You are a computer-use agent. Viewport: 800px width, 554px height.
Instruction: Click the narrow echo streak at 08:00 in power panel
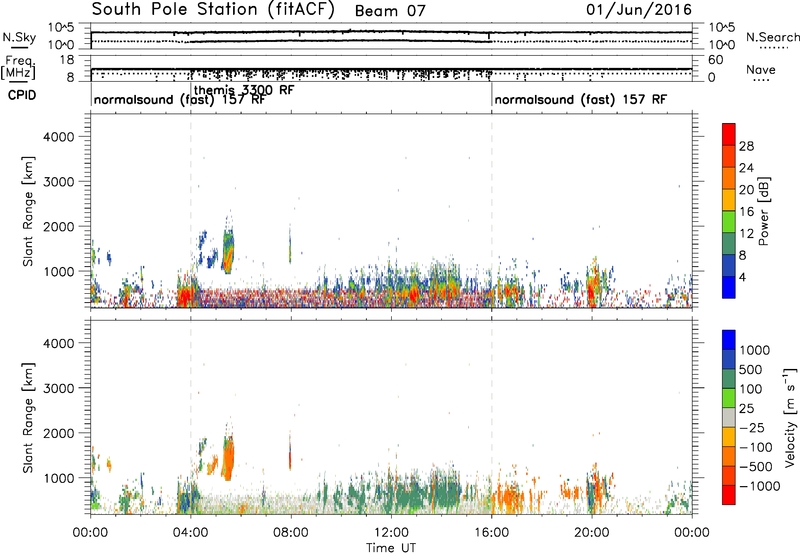click(x=290, y=246)
